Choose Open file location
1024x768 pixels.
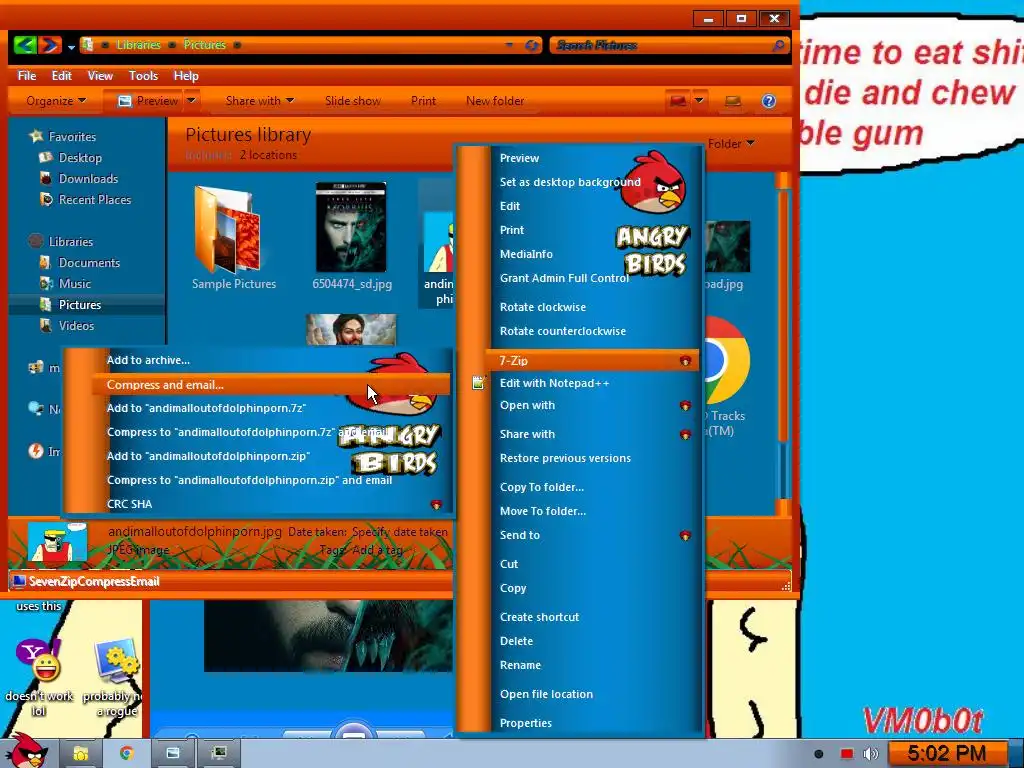pos(546,694)
